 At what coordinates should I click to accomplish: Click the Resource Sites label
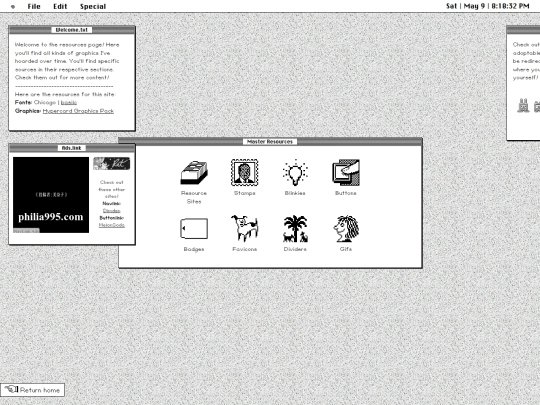[194, 197]
